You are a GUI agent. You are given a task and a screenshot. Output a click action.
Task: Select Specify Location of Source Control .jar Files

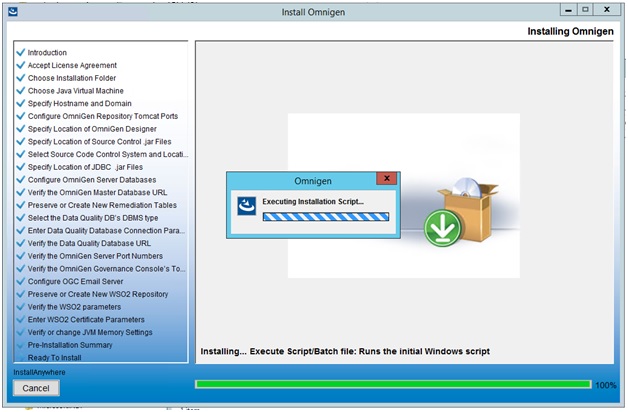point(99,142)
